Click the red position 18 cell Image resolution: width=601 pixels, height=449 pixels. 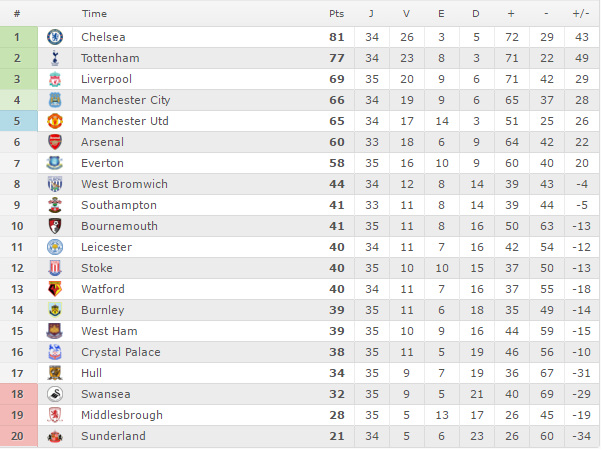click(19, 394)
